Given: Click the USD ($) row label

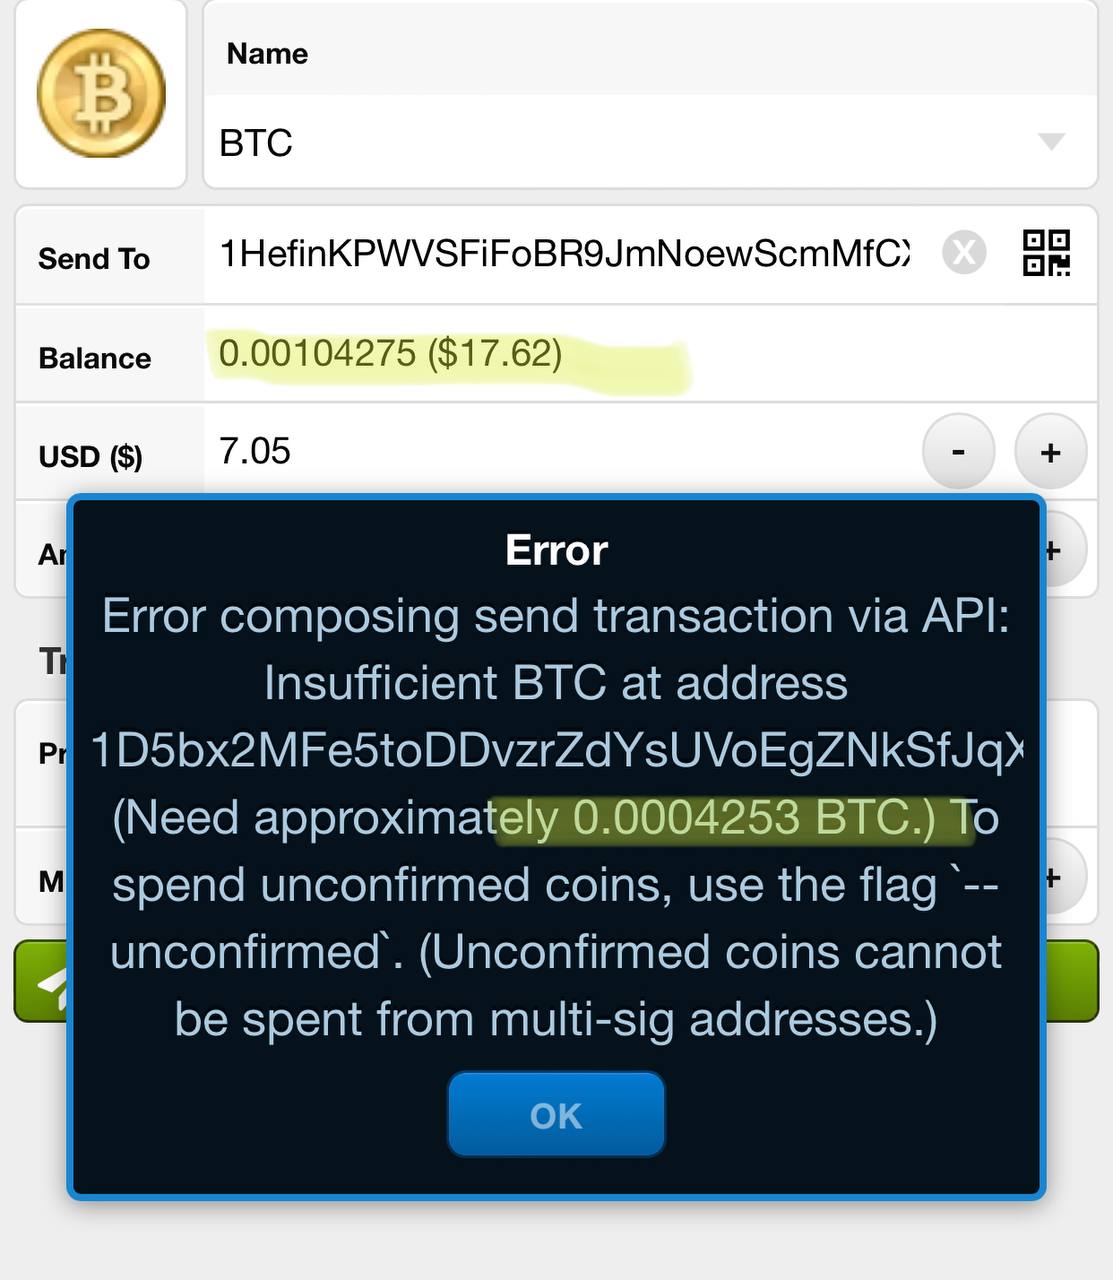Looking at the screenshot, I should [91, 457].
